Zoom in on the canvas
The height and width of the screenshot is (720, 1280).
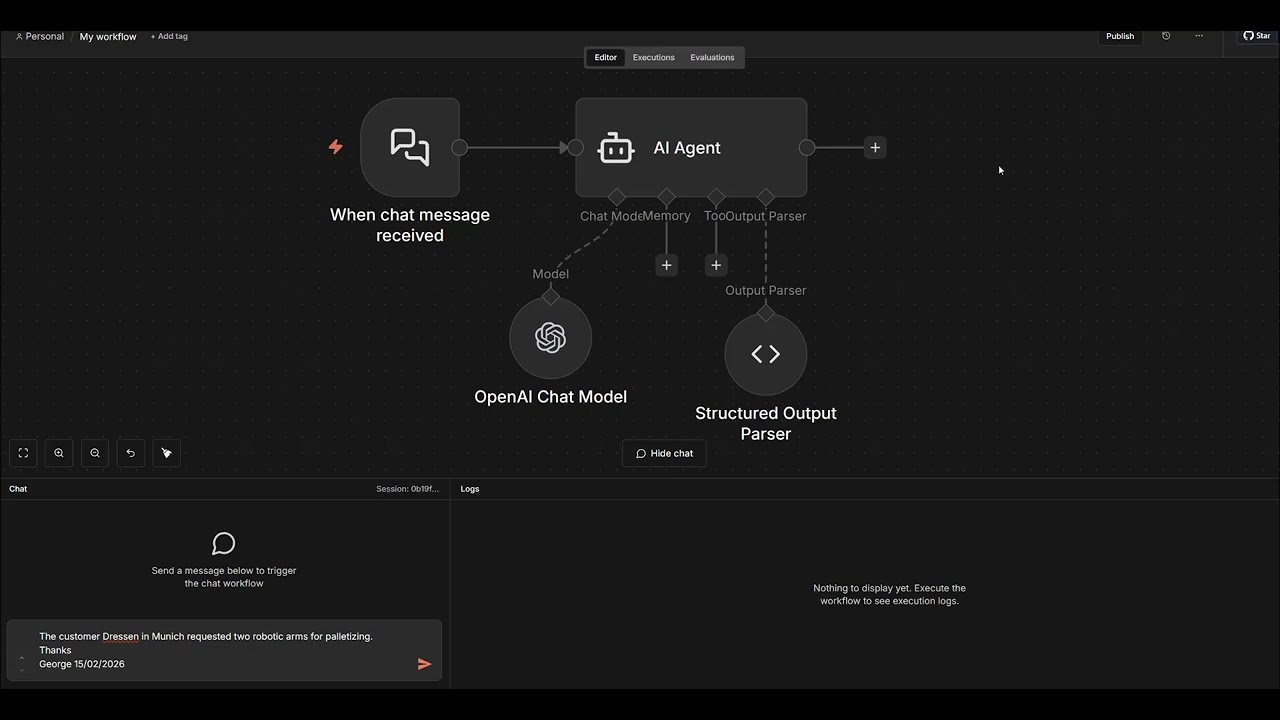point(59,453)
